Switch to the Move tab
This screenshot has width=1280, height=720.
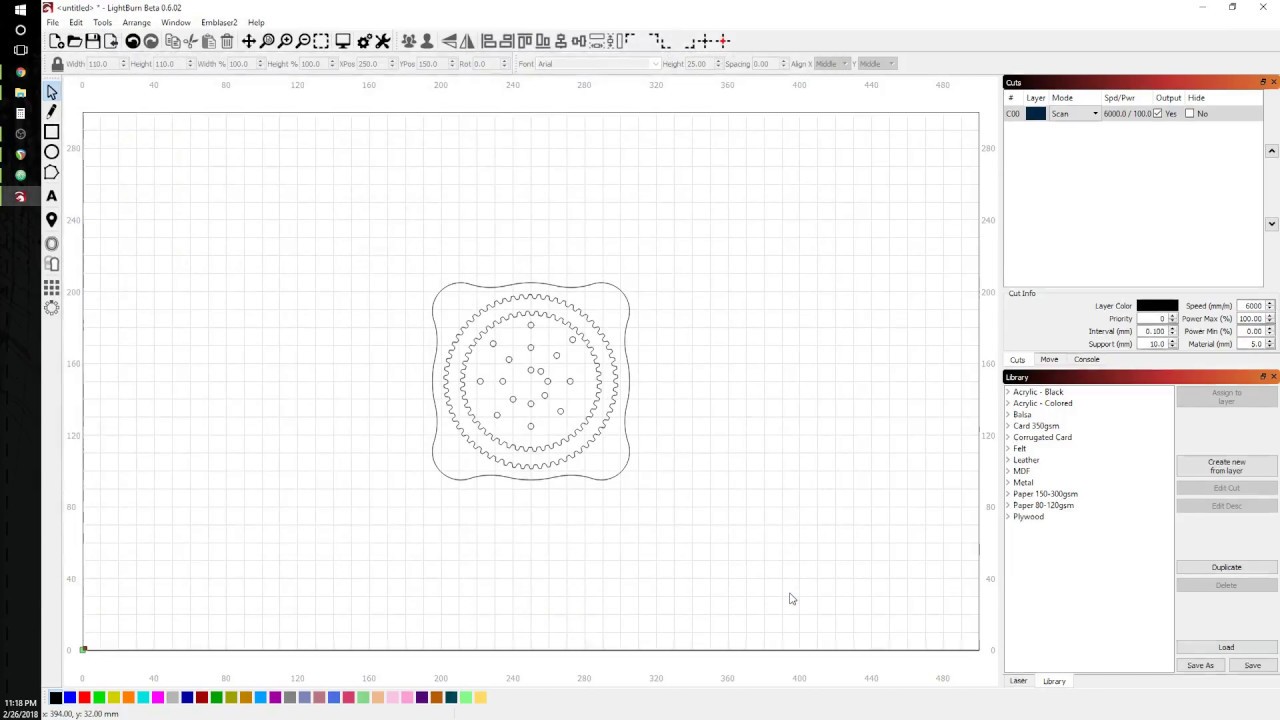tap(1049, 360)
